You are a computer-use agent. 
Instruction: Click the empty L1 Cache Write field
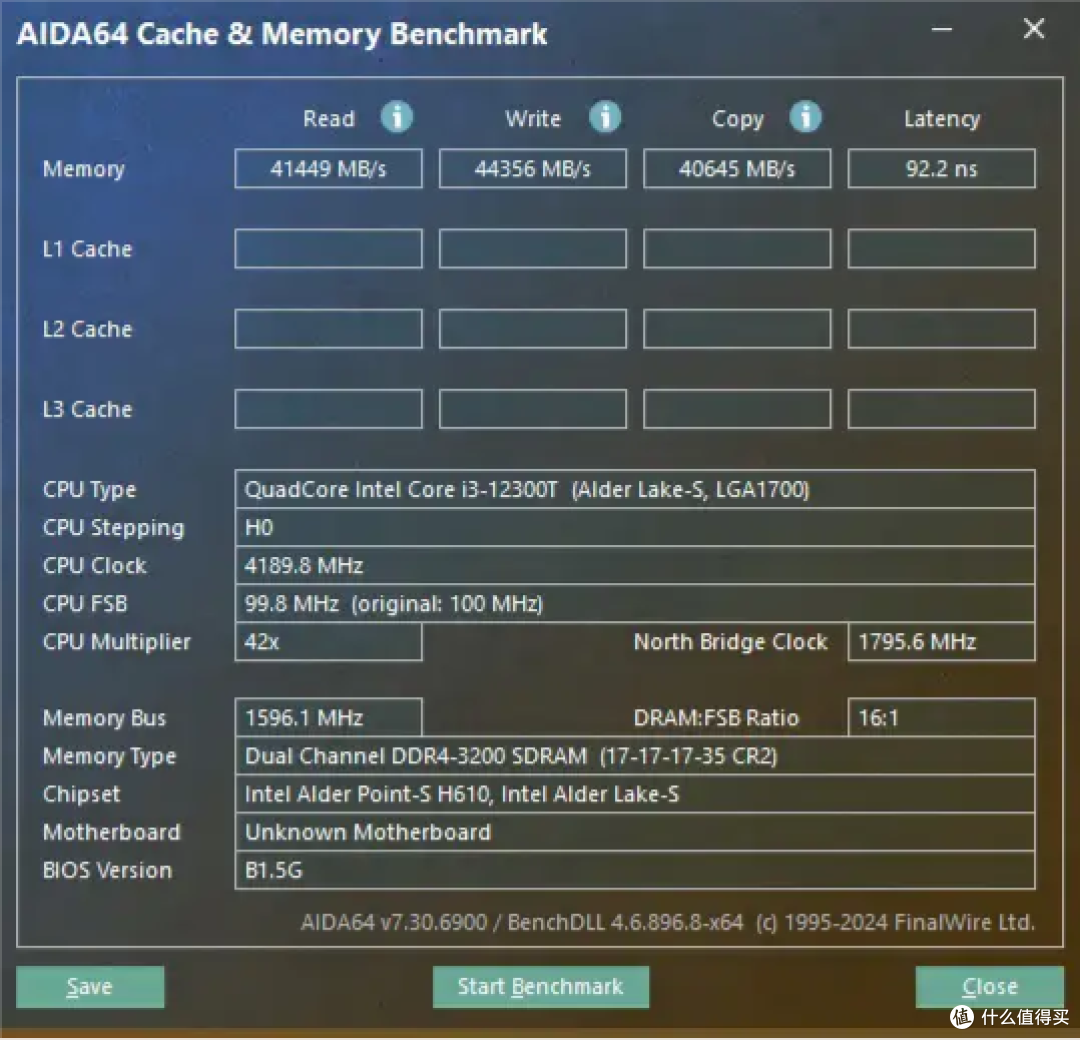tap(532, 249)
